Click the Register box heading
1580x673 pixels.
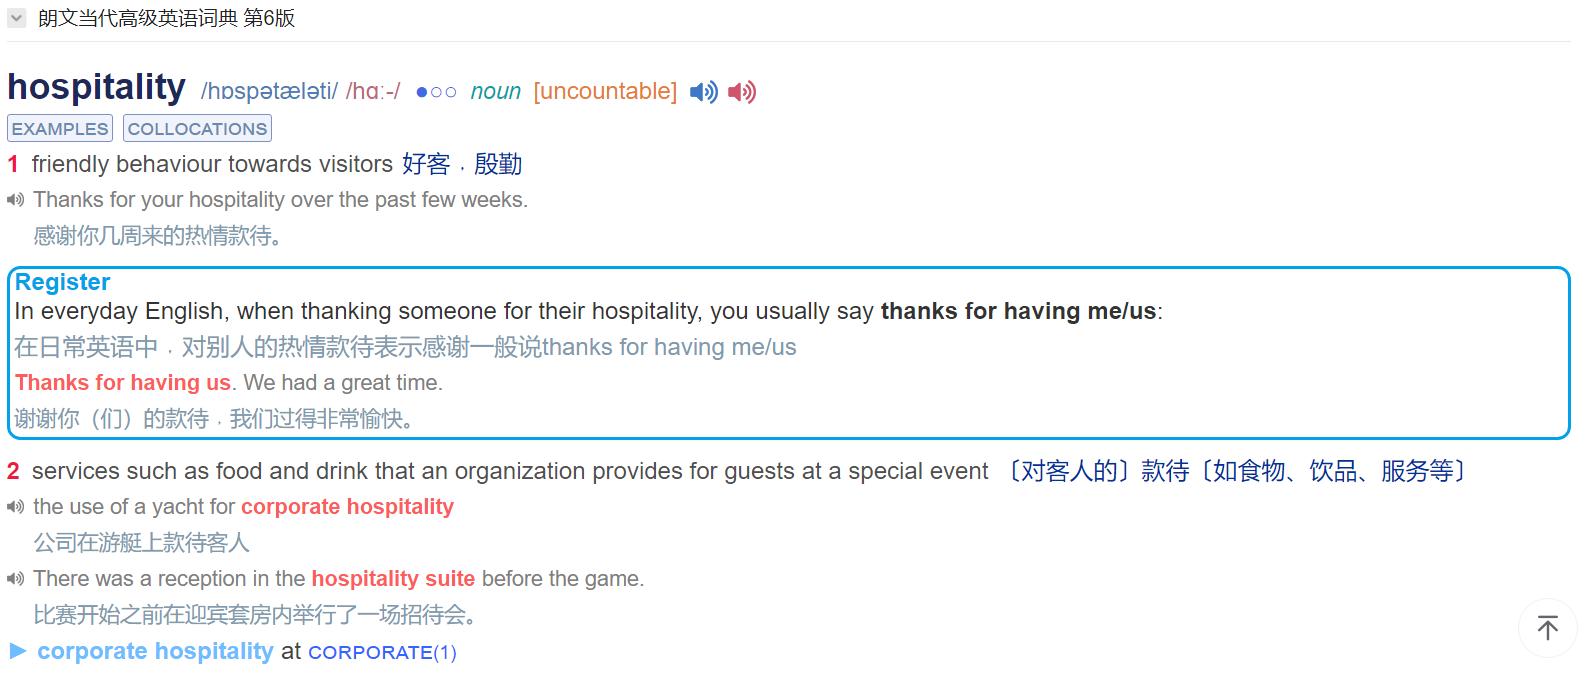point(62,282)
